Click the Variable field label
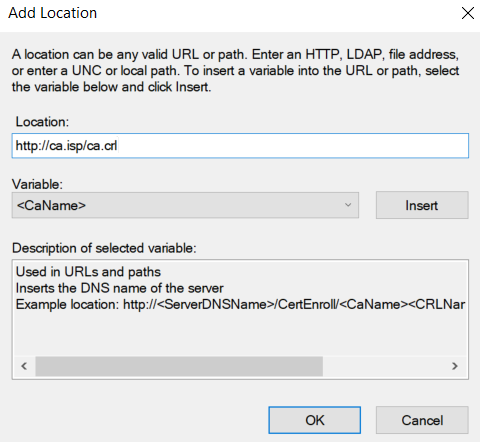480x442 pixels. click(37, 184)
